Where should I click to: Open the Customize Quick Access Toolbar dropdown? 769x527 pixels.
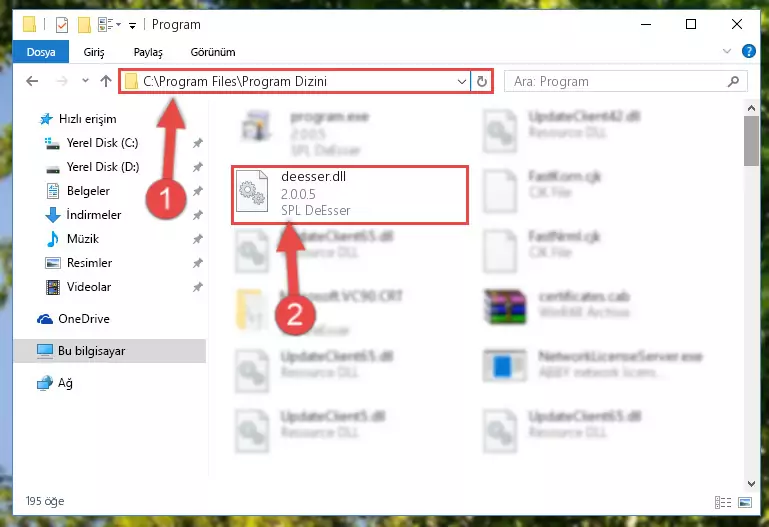coord(132,25)
